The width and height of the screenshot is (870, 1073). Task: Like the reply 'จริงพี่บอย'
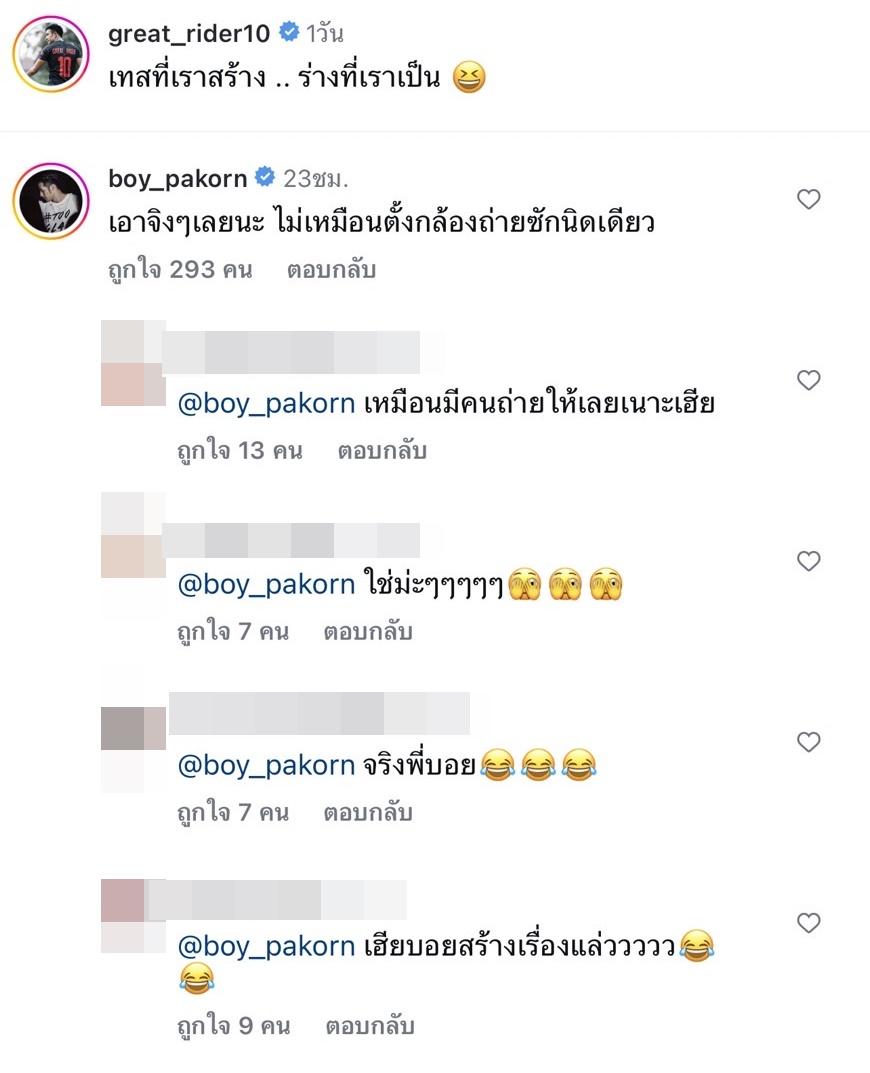[808, 742]
